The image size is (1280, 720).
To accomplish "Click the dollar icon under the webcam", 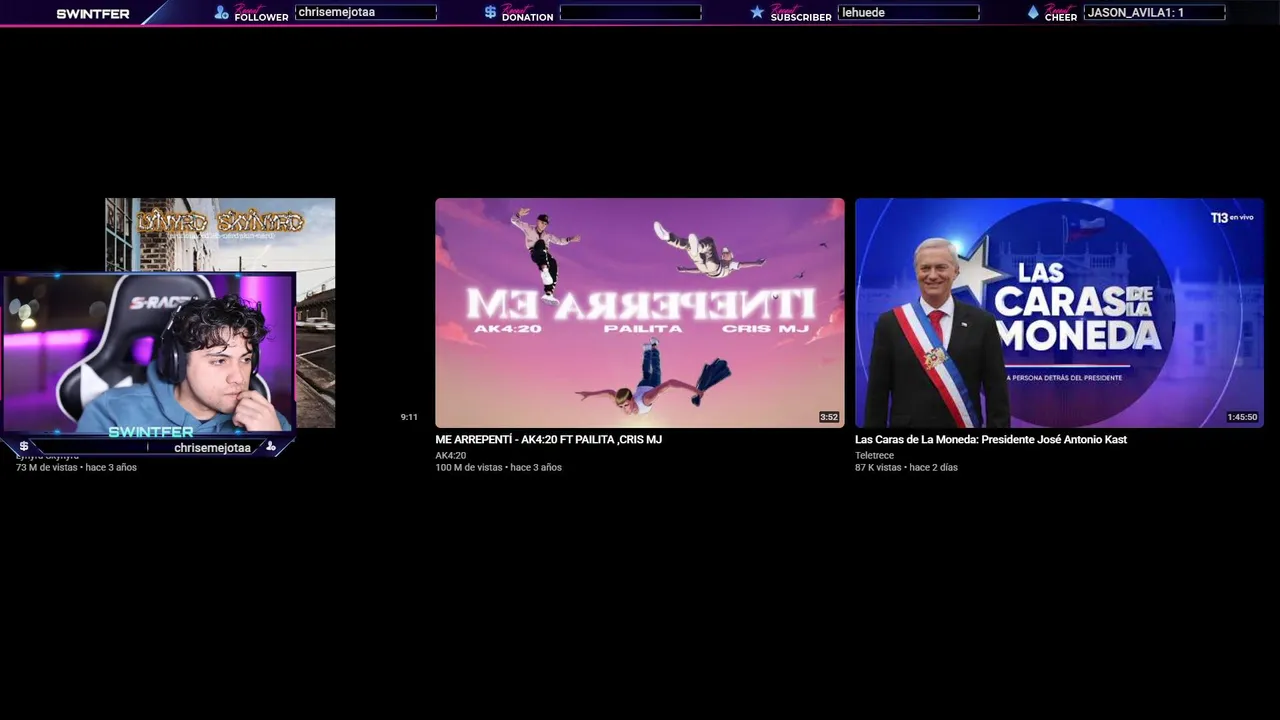I will [24, 446].
